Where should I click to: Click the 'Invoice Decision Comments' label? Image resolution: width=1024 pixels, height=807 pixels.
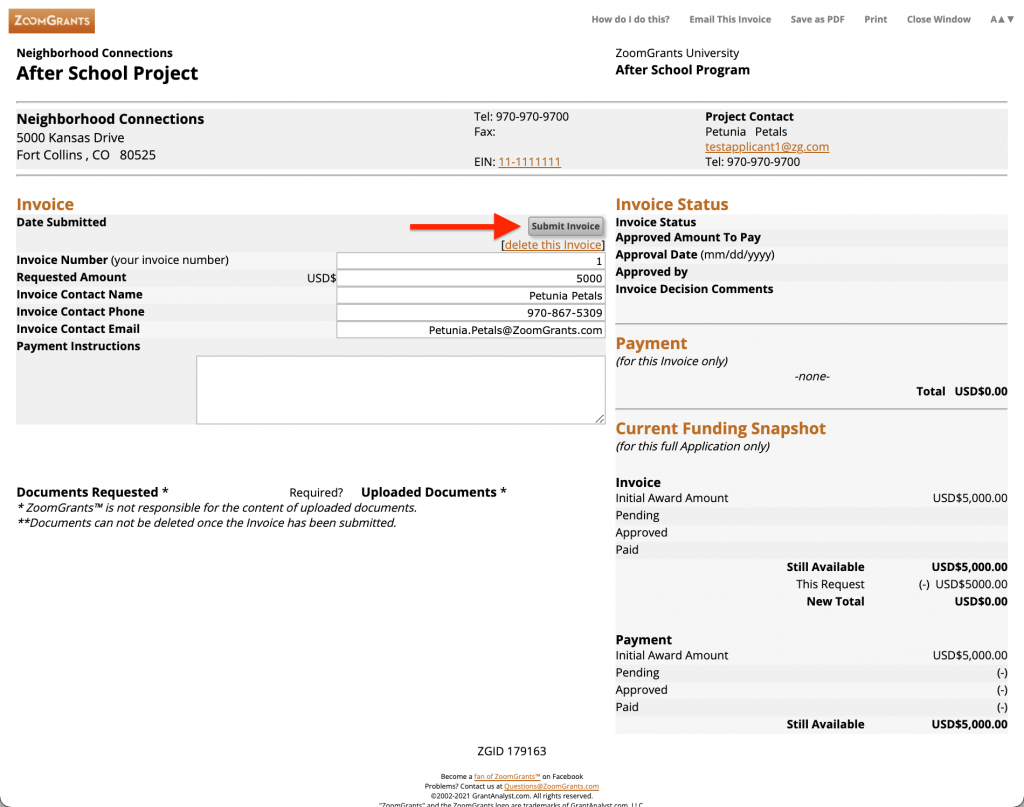tap(694, 289)
